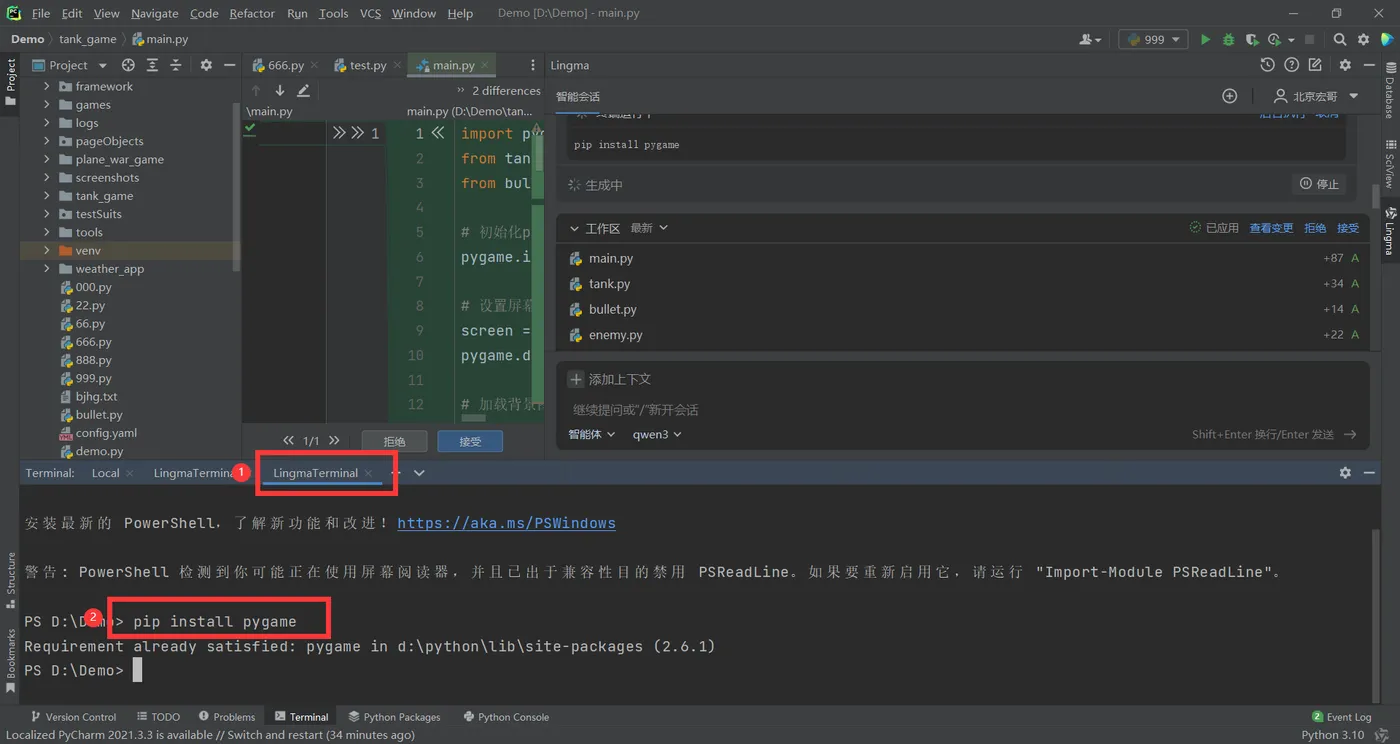Run the 999 configuration with green play
Screen dimensions: 1400x744
coord(1205,39)
